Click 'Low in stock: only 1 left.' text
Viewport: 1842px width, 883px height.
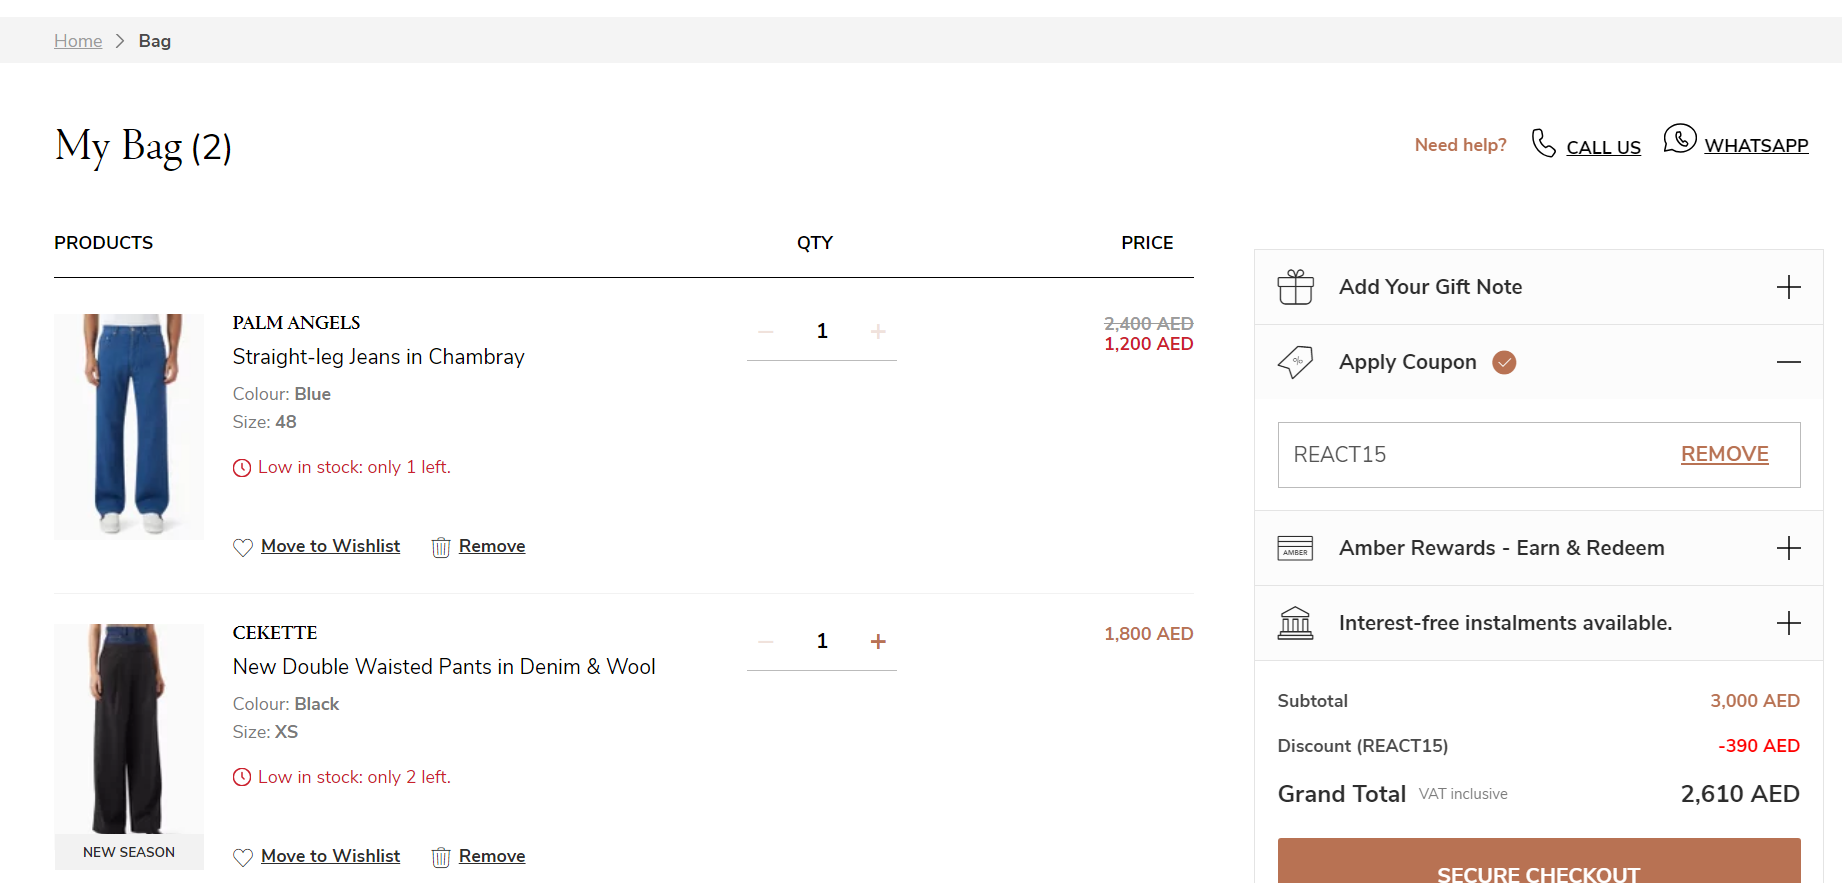click(x=354, y=467)
